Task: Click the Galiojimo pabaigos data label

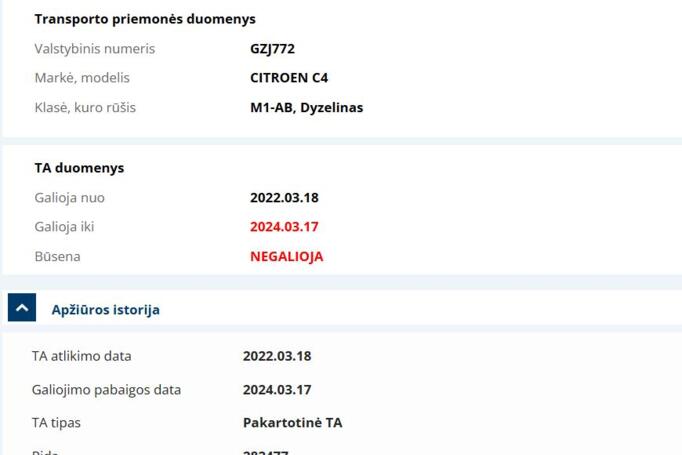Action: pos(106,389)
